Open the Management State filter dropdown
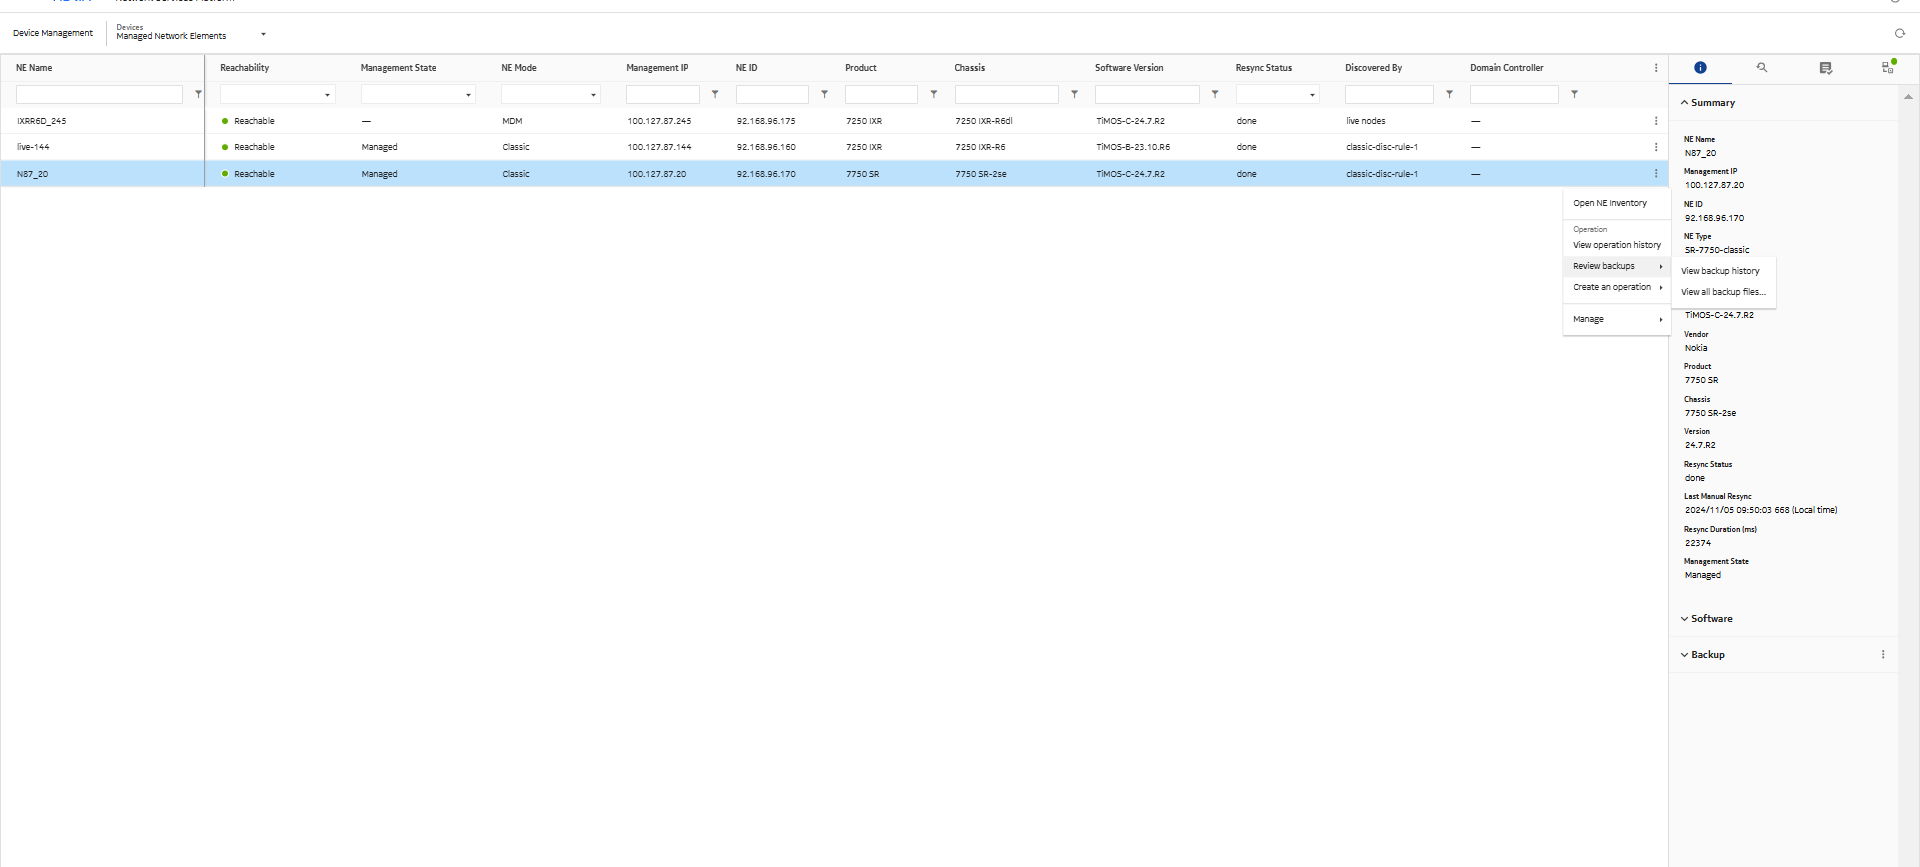The image size is (1920, 867). 417,95
